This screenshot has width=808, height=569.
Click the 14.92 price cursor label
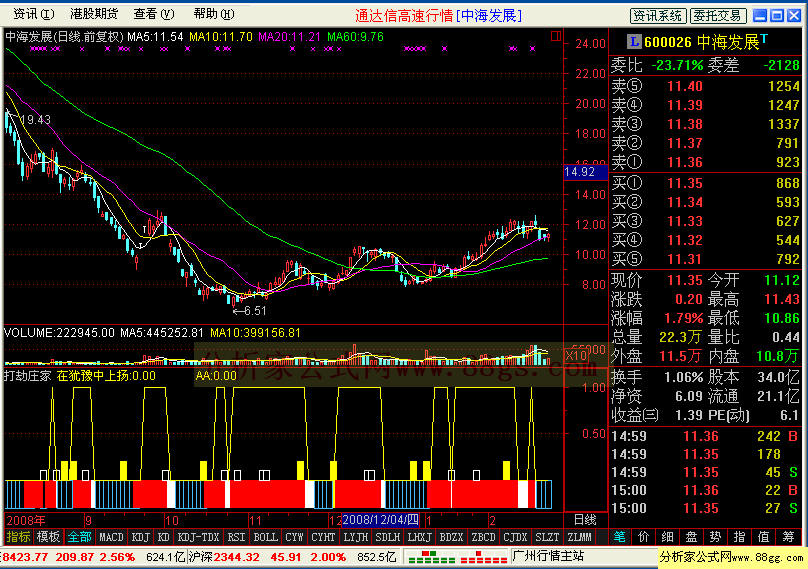click(x=586, y=172)
